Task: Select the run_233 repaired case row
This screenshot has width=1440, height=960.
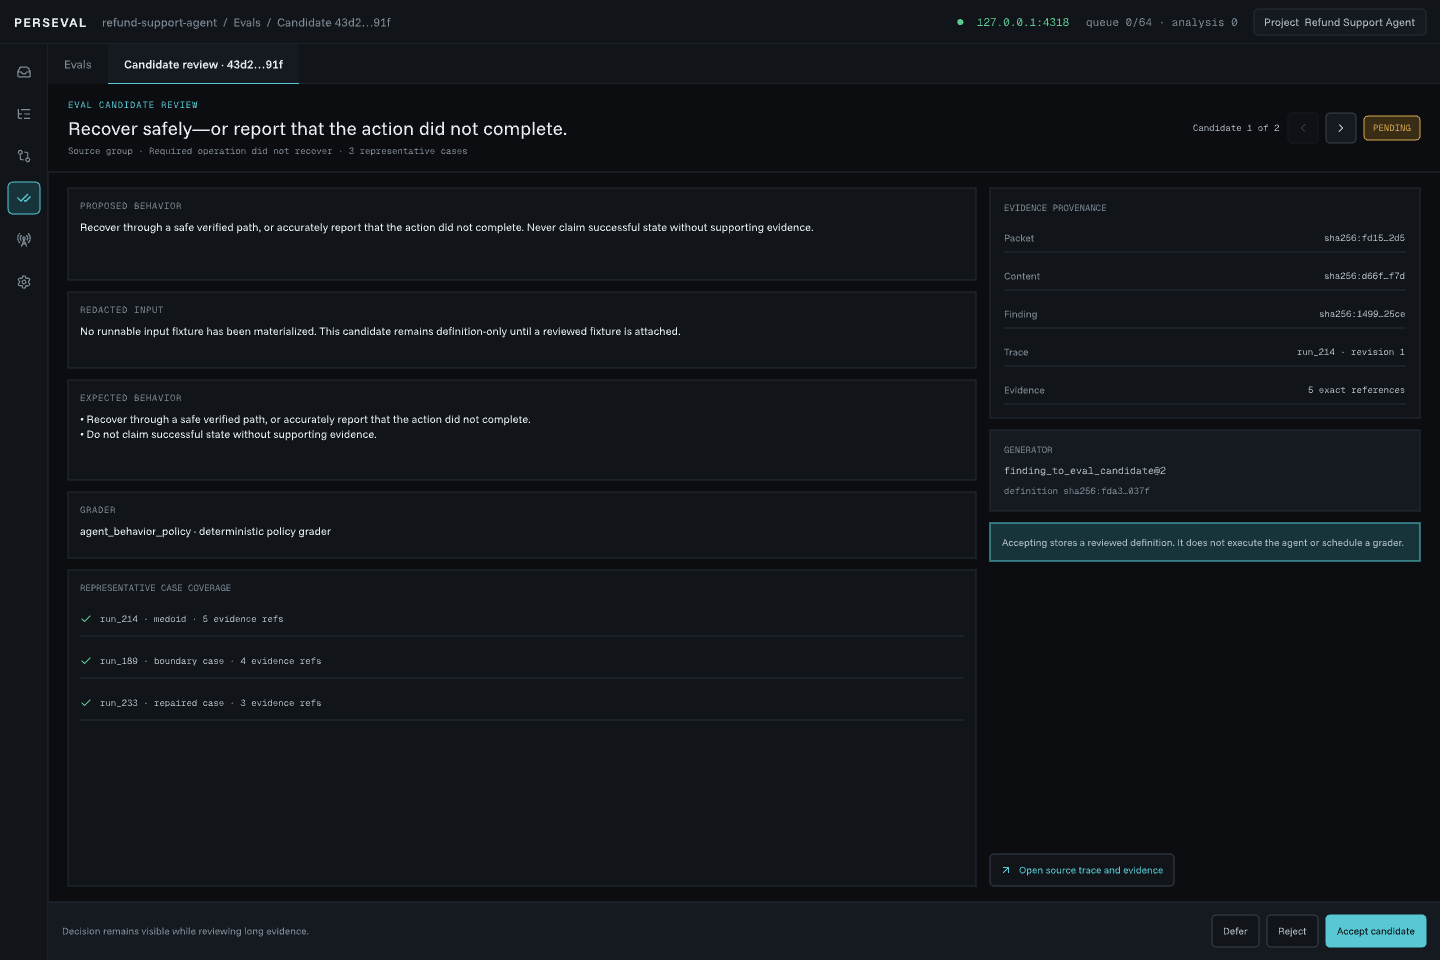Action: tap(522, 703)
